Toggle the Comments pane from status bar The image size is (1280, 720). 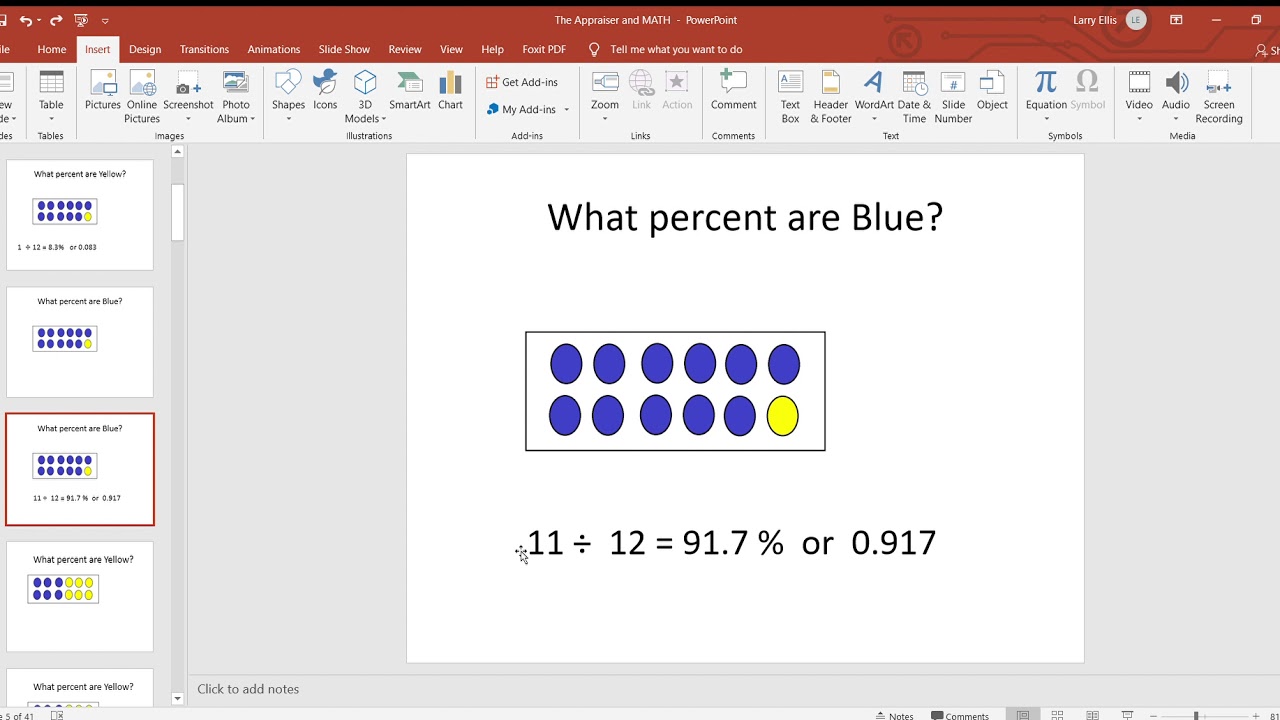960,715
